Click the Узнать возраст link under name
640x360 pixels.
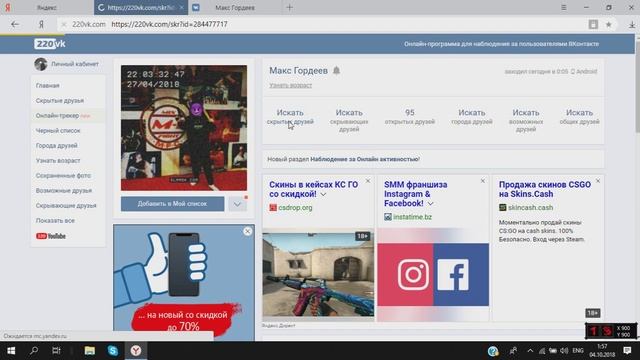click(291, 85)
